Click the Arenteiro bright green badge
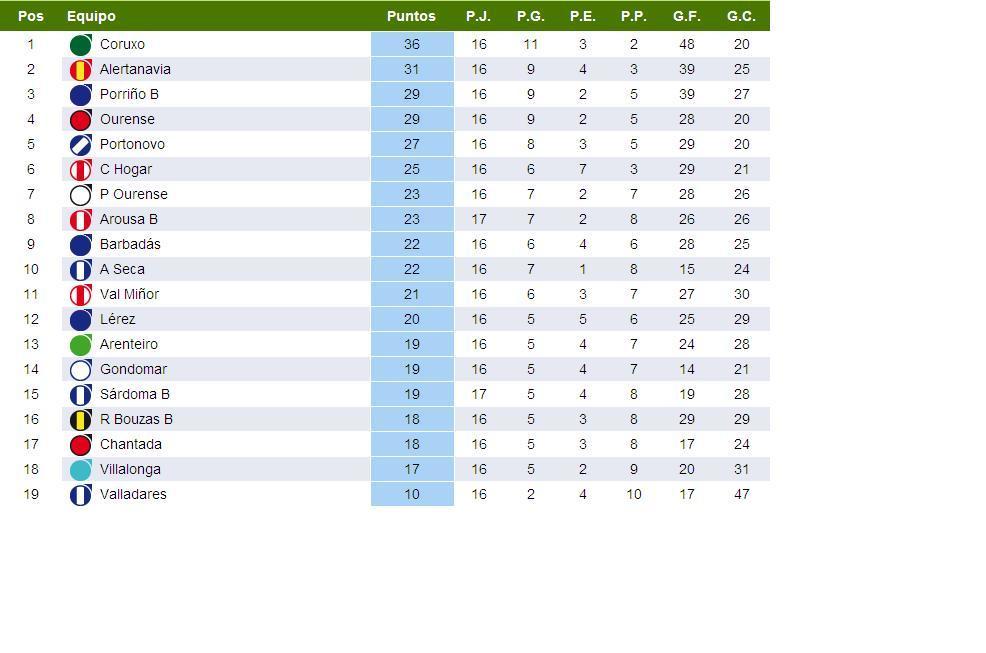Viewport: 986px width, 653px height. 80,345
